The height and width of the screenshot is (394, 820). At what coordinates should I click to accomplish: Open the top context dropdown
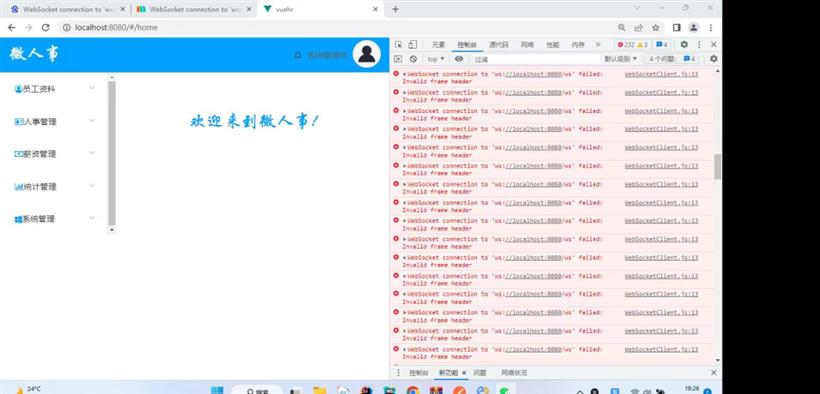[436, 59]
